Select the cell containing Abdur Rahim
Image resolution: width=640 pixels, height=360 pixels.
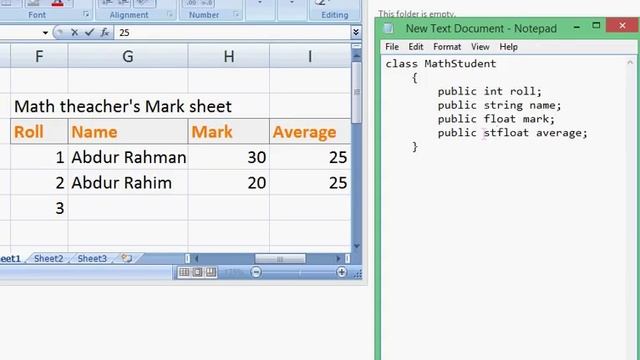tap(128, 182)
